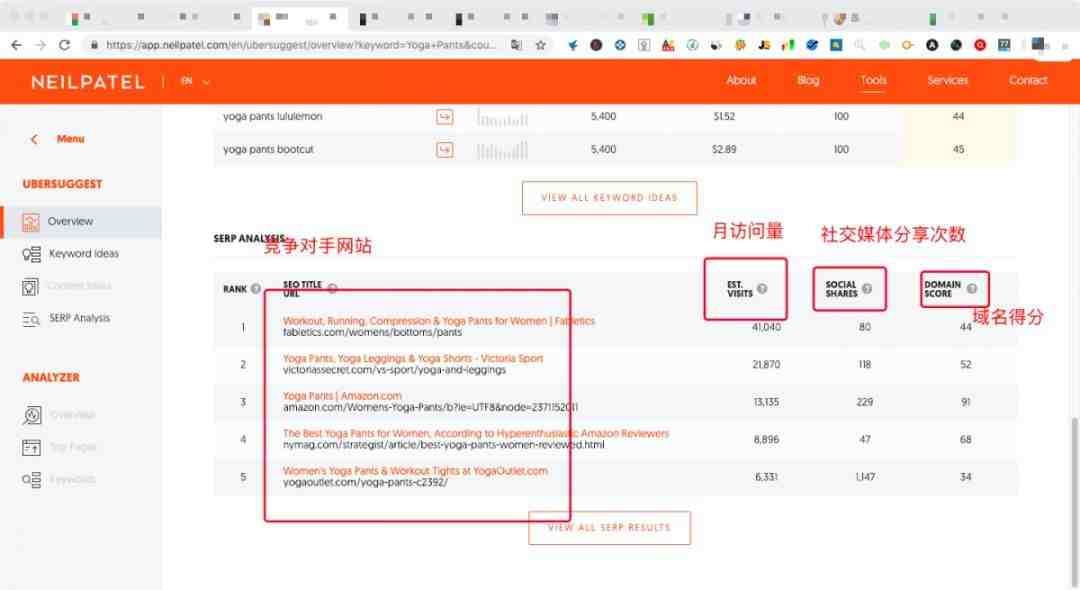Click help icon next to SEO TITLE URL header
This screenshot has height=590, width=1080.
(x=332, y=288)
